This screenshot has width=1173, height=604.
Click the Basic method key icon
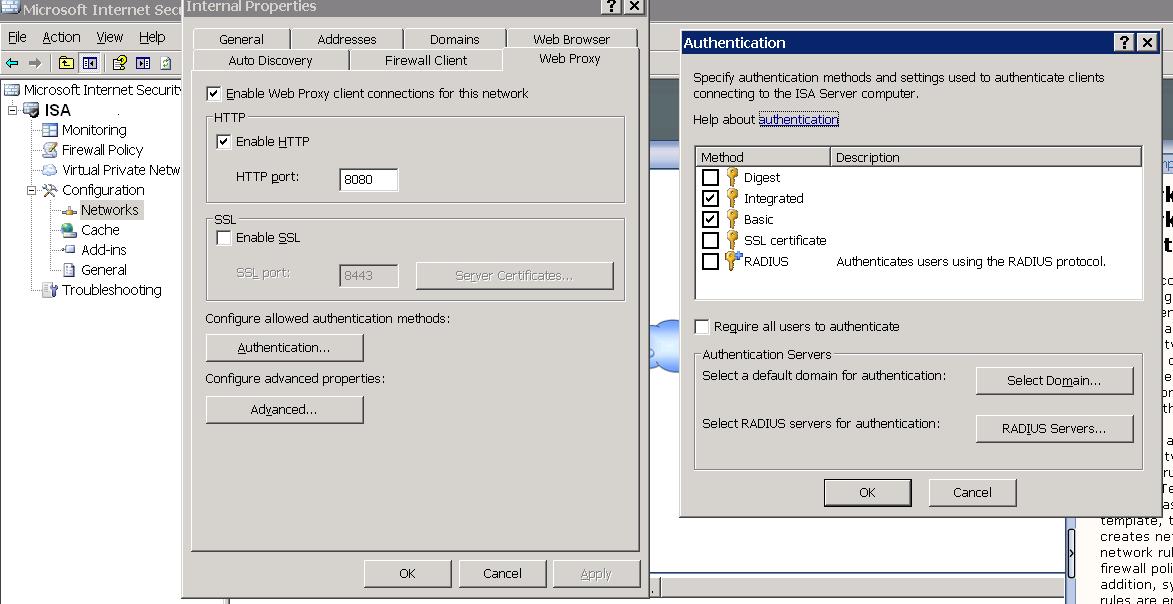click(732, 219)
